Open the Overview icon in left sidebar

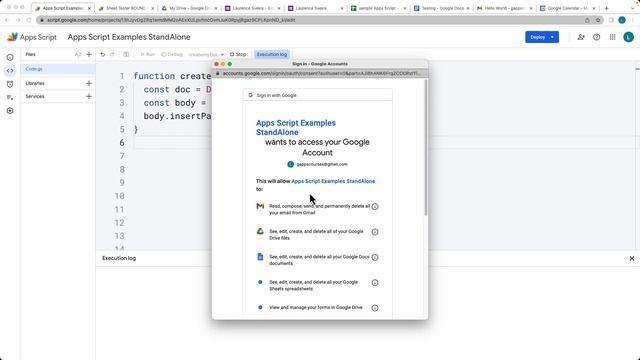point(10,58)
